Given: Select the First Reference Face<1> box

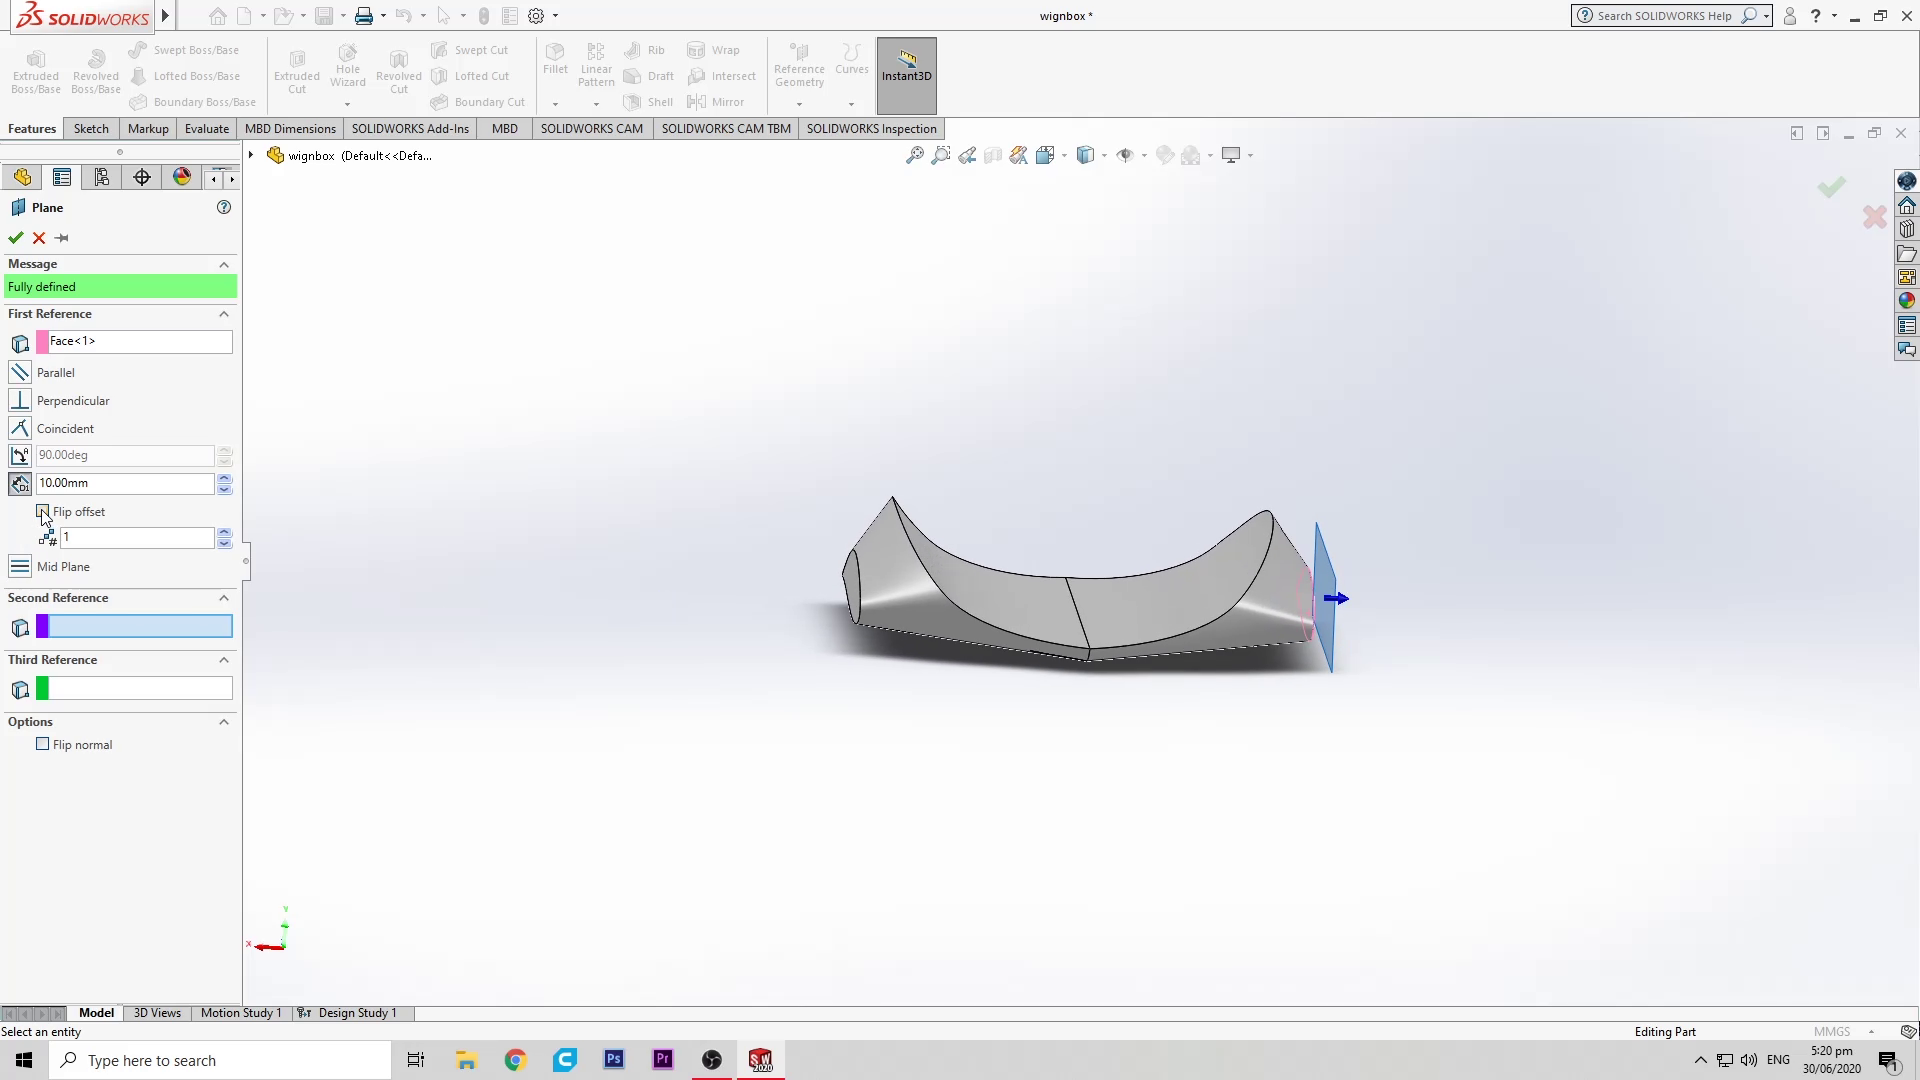Looking at the screenshot, I should (x=135, y=341).
